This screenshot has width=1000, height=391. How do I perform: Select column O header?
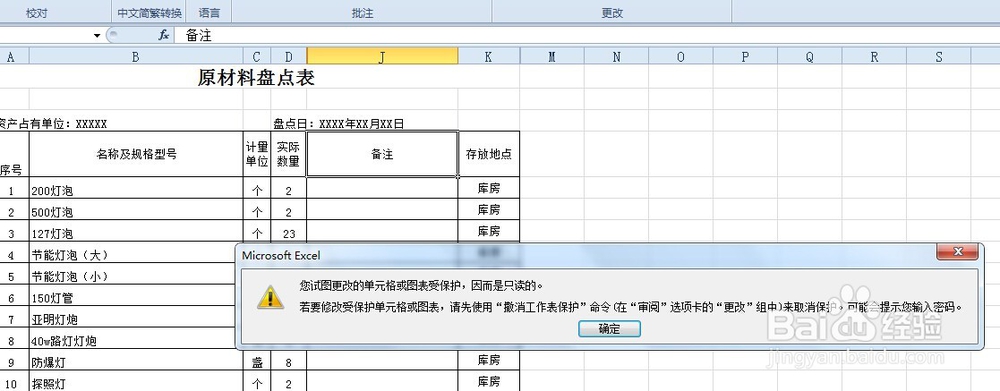[x=680, y=57]
